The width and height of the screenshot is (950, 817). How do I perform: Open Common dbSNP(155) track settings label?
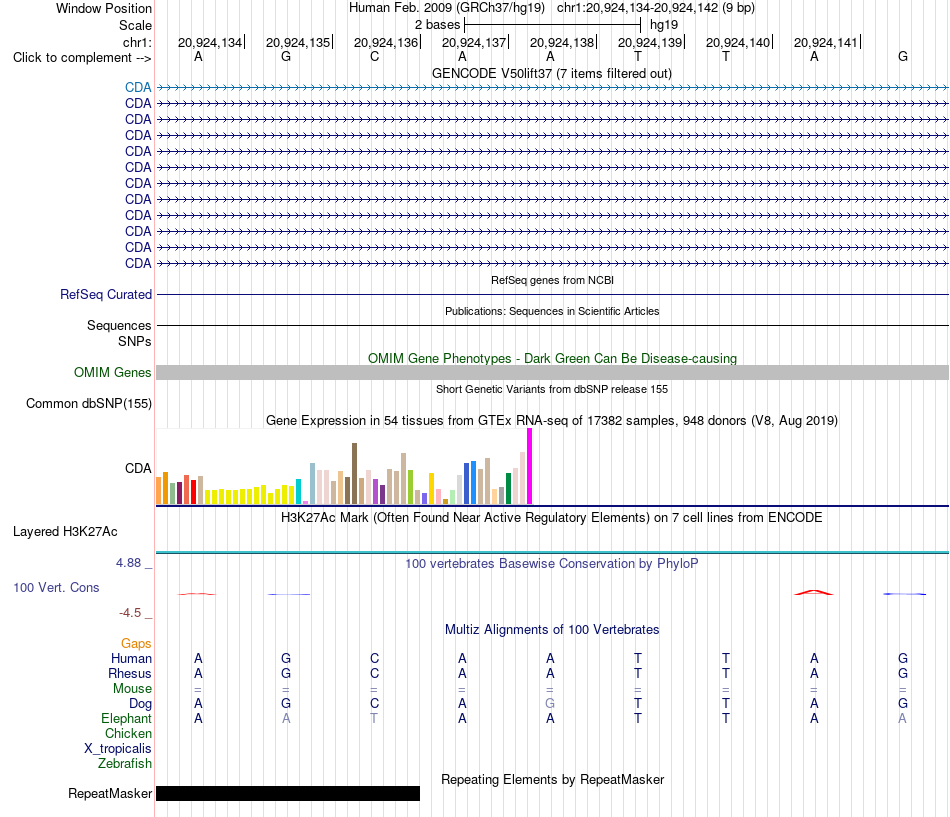pyautogui.click(x=88, y=403)
